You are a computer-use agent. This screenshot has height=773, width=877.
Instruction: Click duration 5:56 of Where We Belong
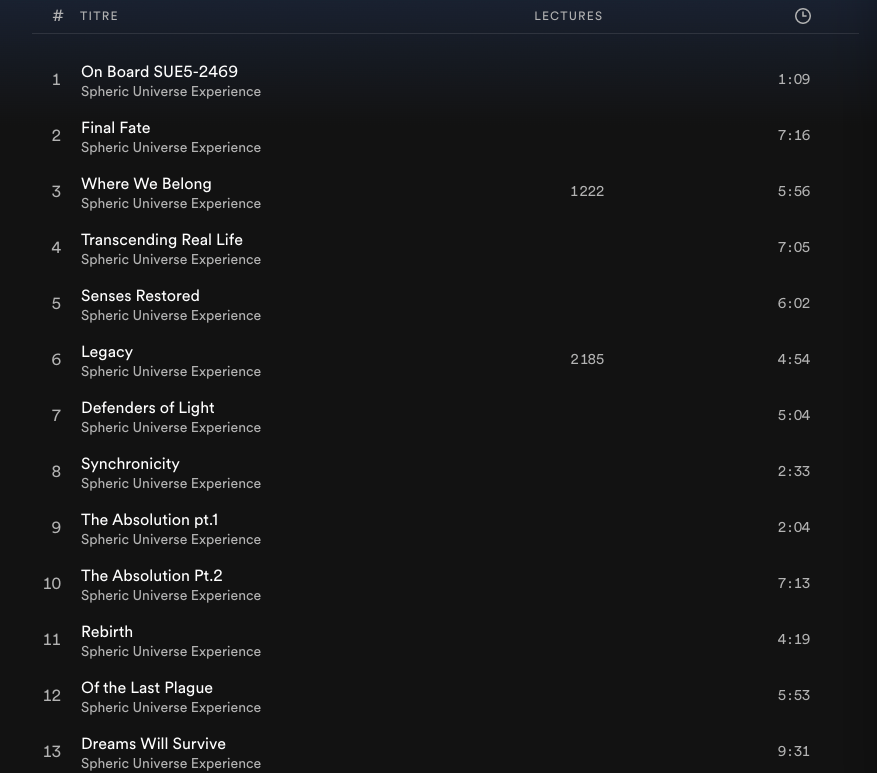coord(794,191)
